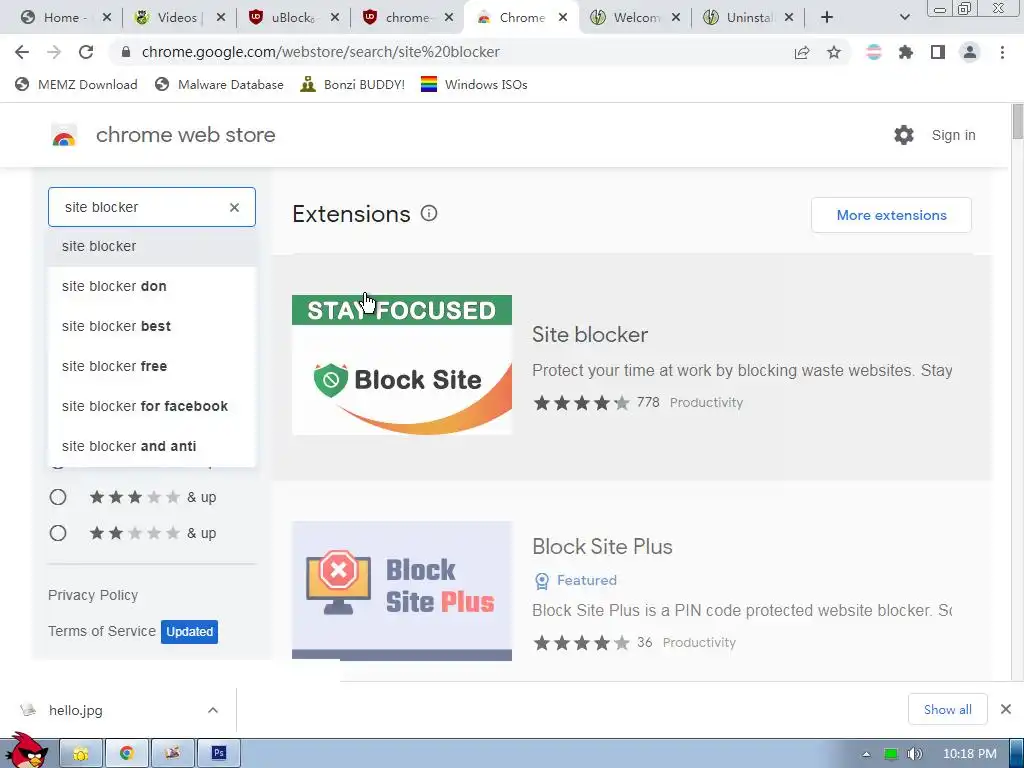The height and width of the screenshot is (768, 1024).
Task: Open the Site blocker extension title
Action: [590, 334]
